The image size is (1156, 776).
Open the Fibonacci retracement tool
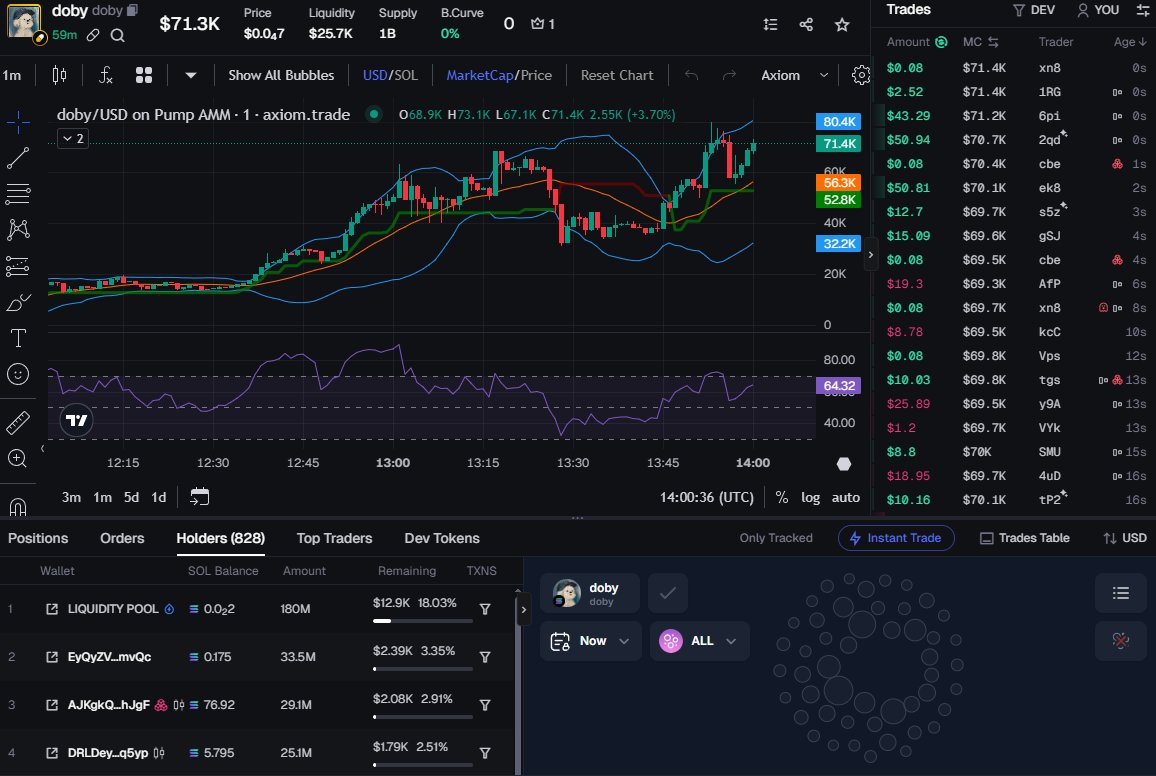[18, 194]
